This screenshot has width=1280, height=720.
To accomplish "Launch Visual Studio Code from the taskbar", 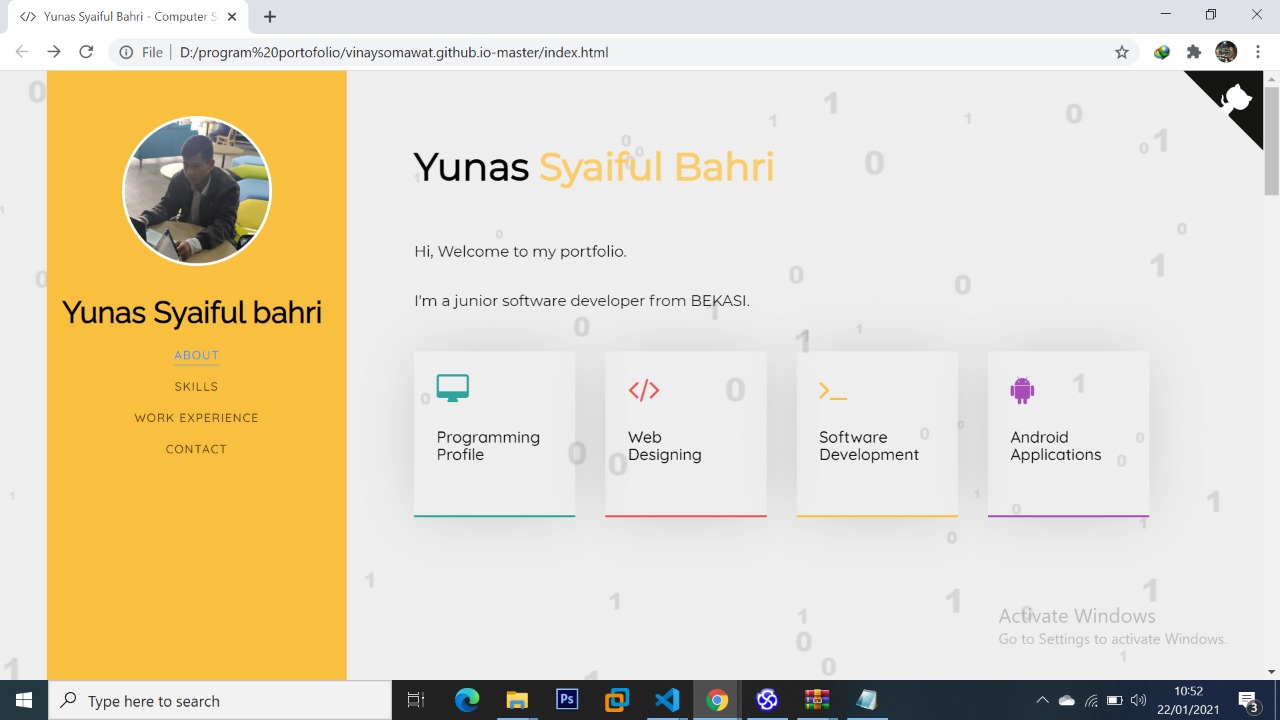I will pos(667,700).
